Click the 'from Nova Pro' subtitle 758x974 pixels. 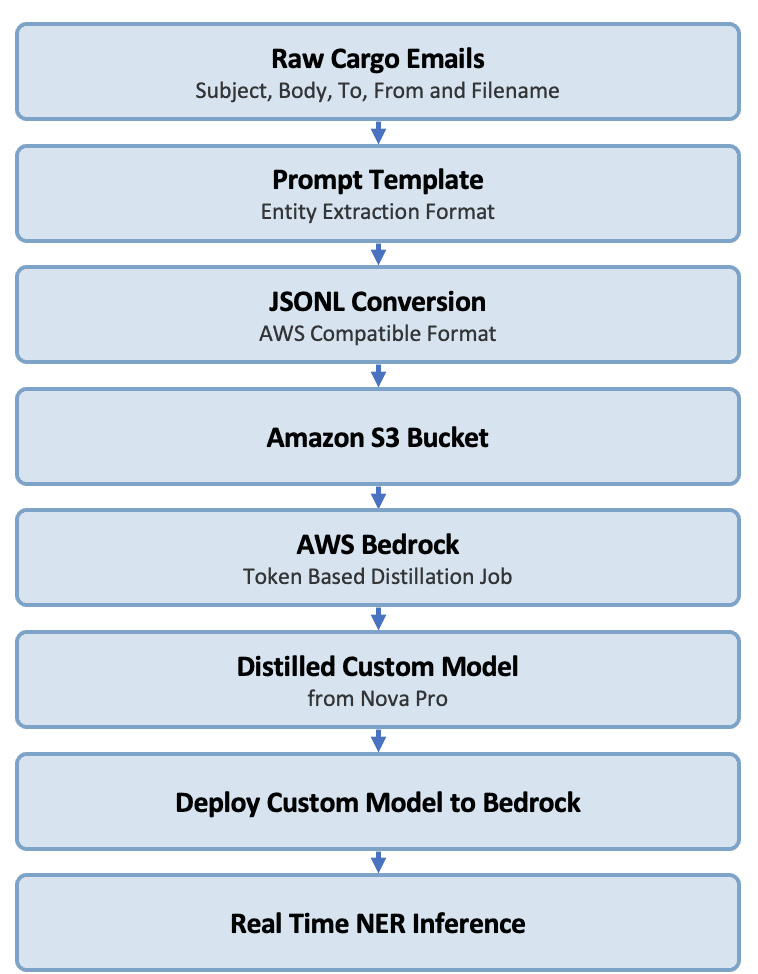[377, 699]
